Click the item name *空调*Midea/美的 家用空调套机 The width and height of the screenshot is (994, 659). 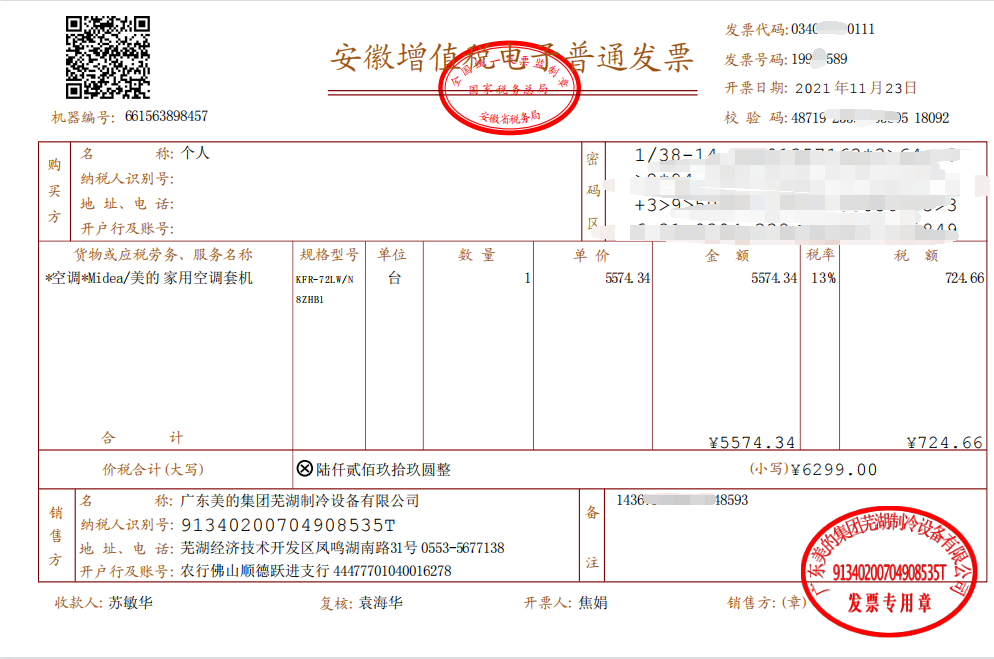point(149,278)
